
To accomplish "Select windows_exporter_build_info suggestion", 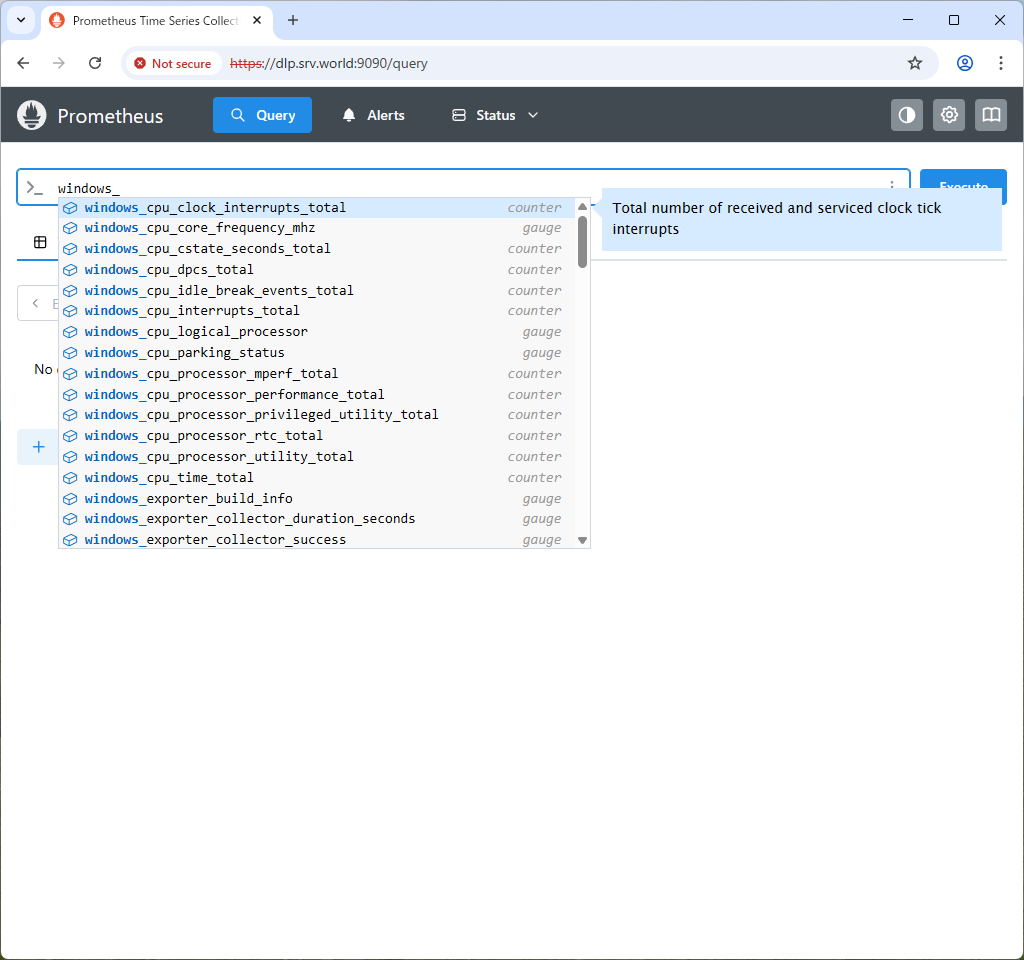I will 317,498.
